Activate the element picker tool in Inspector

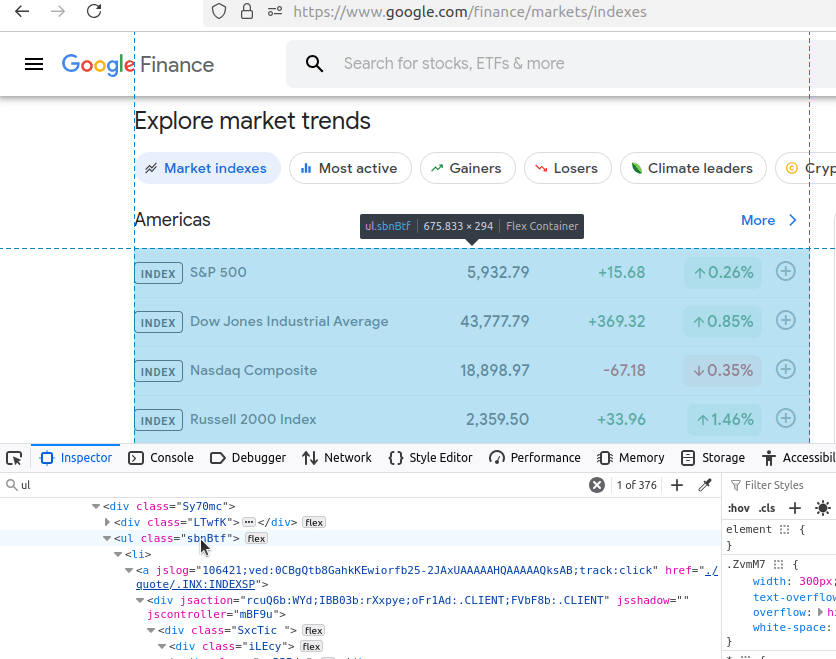14,457
